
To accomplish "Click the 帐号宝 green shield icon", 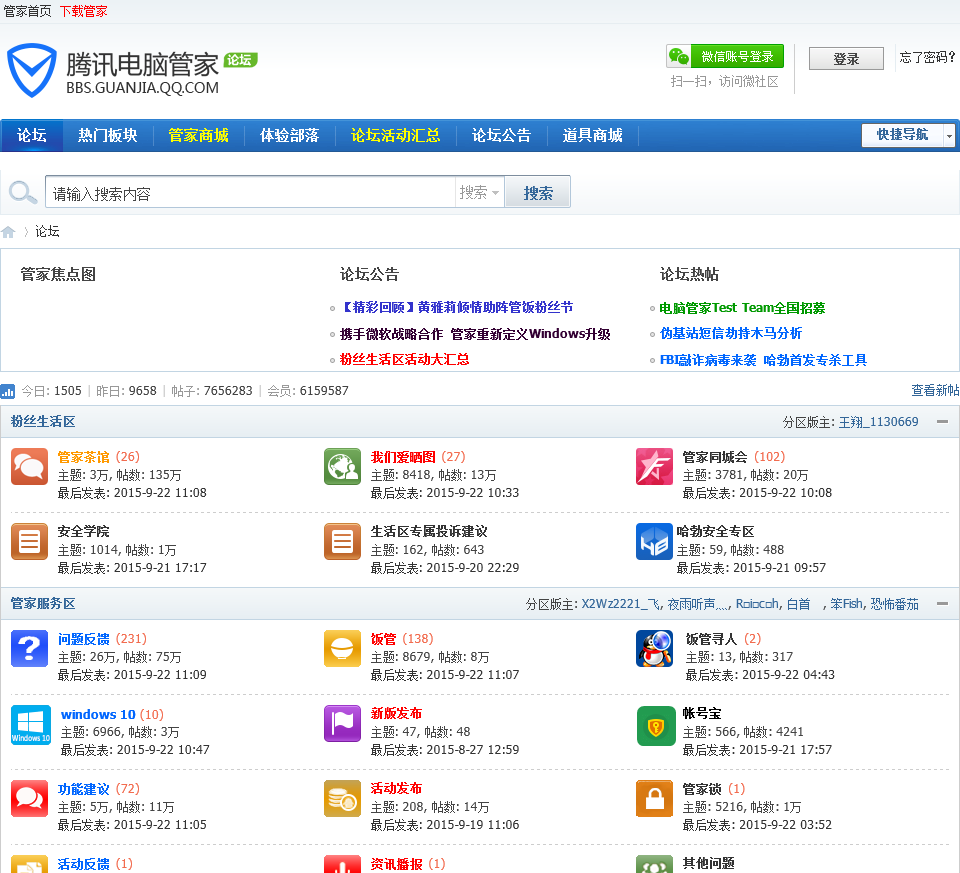I will pyautogui.click(x=656, y=726).
